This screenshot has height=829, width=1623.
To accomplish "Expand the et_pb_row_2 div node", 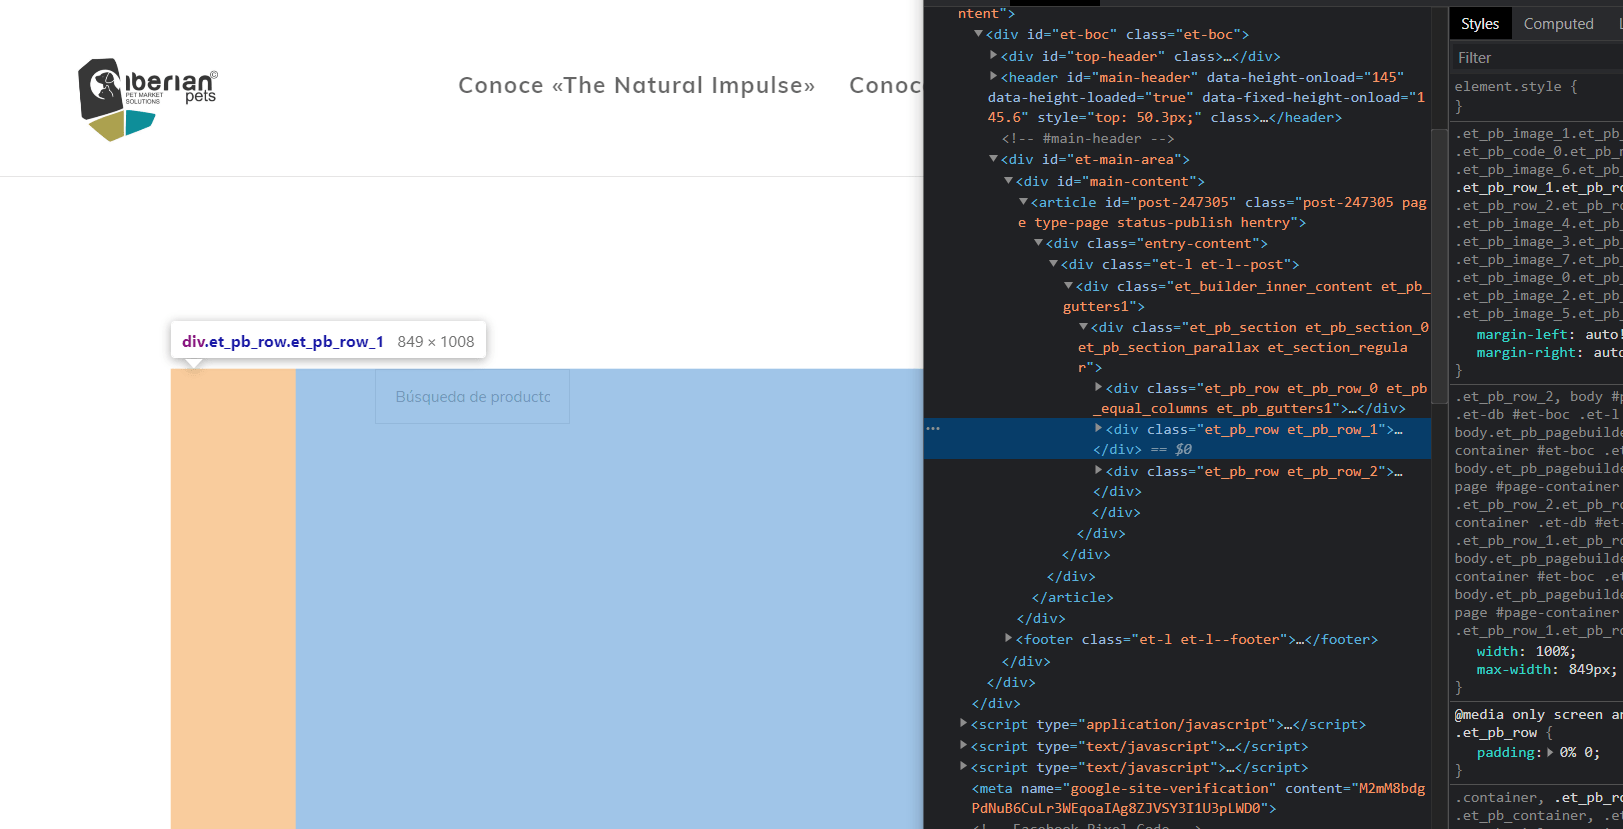I will pyautogui.click(x=1098, y=470).
